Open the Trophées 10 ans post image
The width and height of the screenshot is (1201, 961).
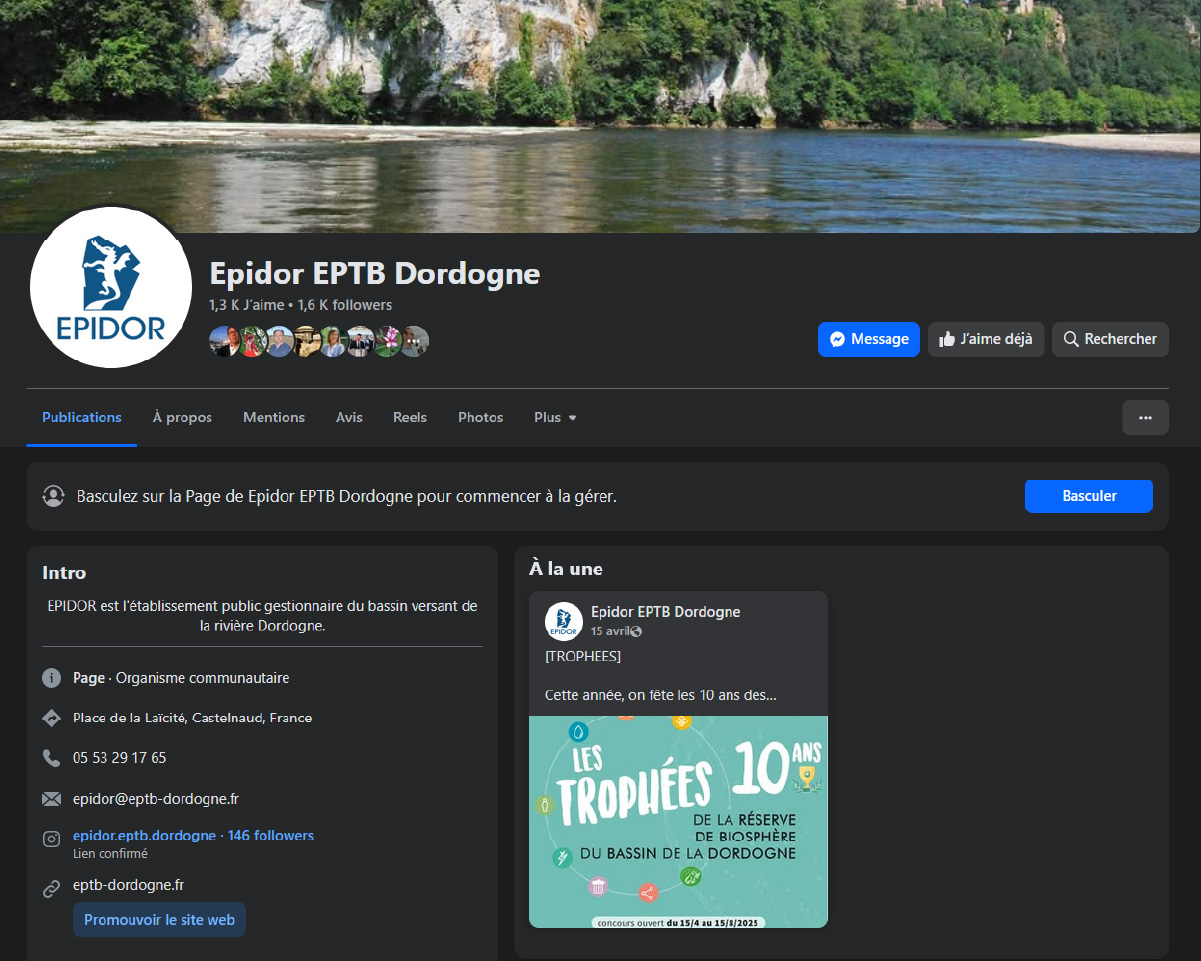[x=678, y=822]
